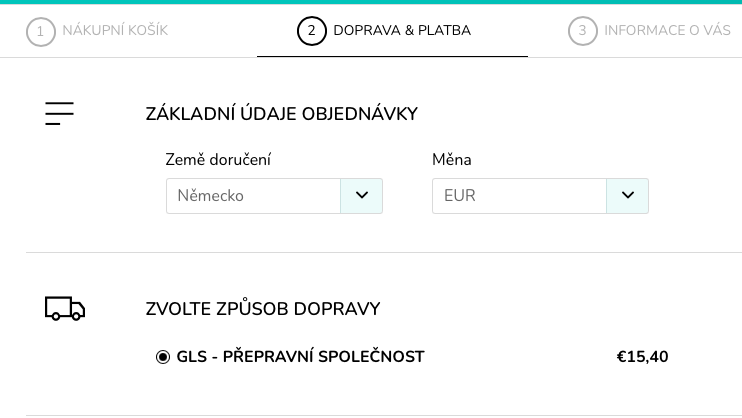
Task: Click the €15,40 shipping price
Action: point(642,357)
